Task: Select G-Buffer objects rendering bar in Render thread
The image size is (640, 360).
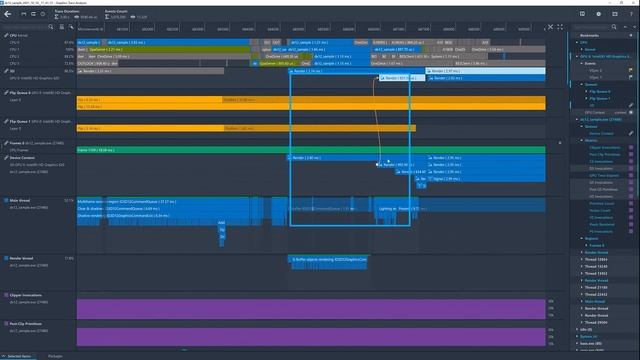Action: pos(328,260)
